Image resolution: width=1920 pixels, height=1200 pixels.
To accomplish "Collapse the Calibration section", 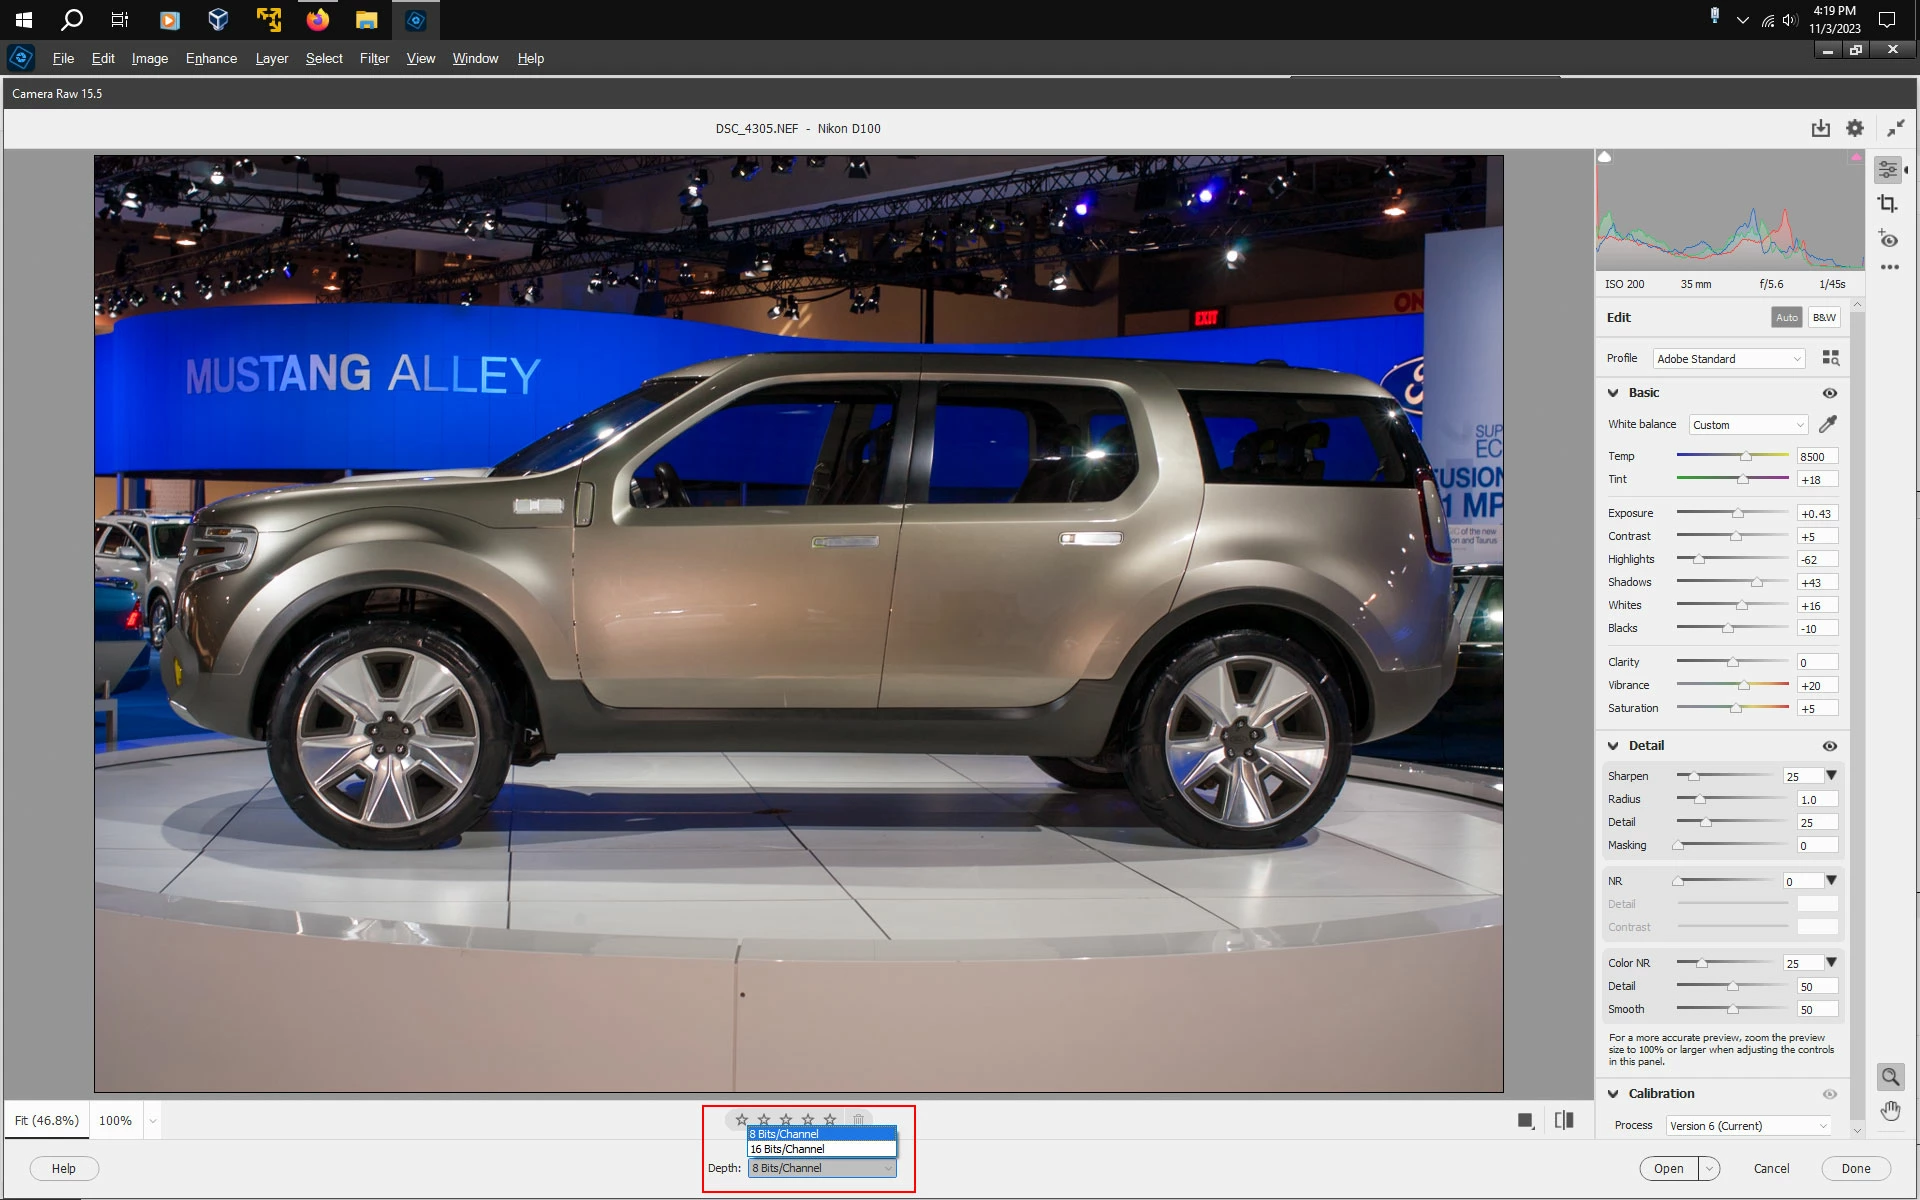I will (1613, 1094).
